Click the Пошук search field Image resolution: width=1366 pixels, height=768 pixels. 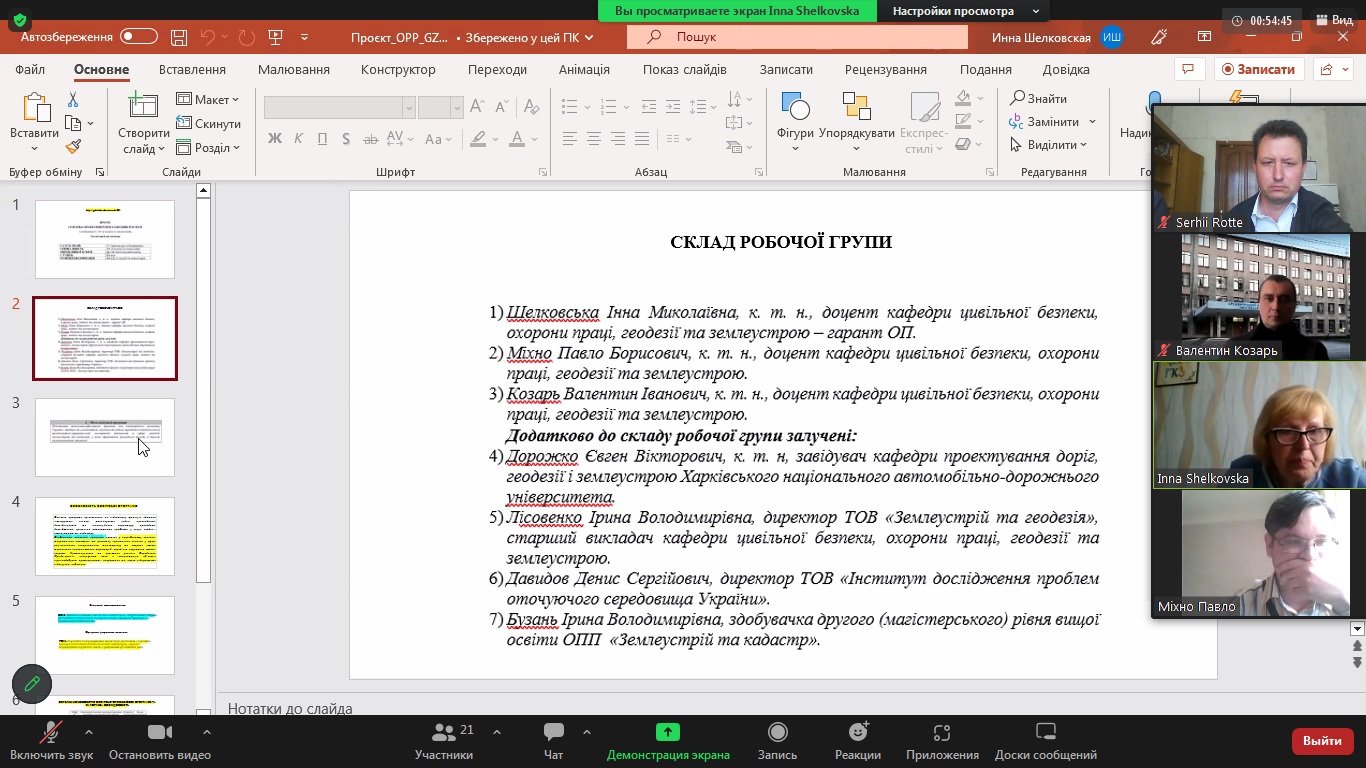coord(797,37)
